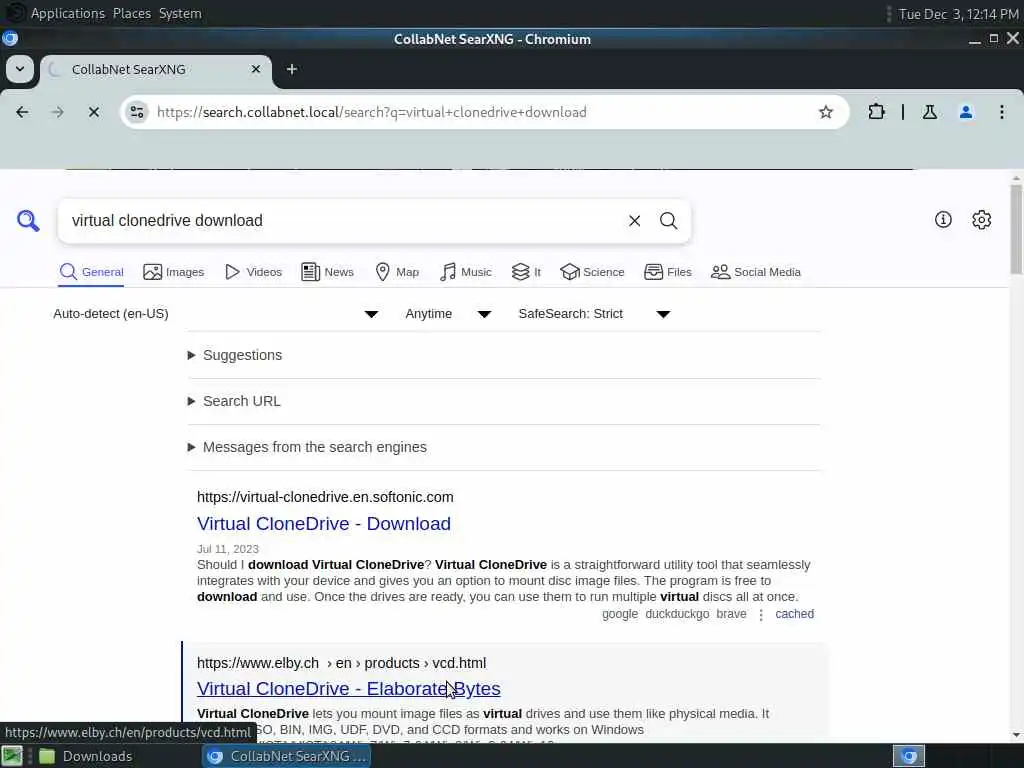The image size is (1024, 768).
Task: Open the Places menu
Action: tap(131, 14)
